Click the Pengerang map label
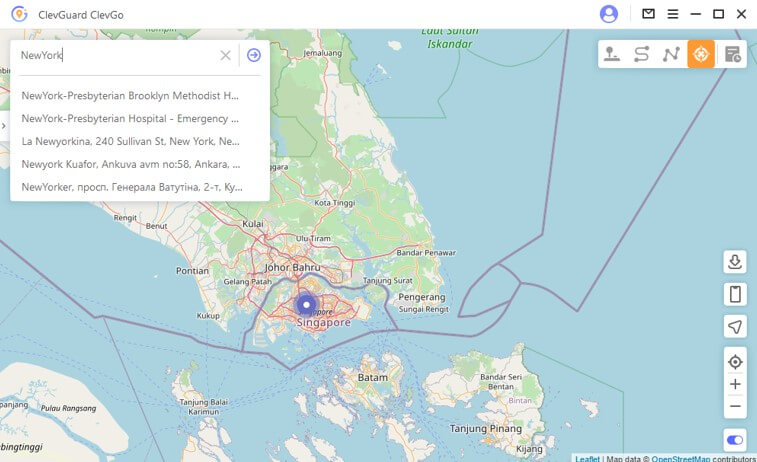757x462 pixels. [422, 297]
